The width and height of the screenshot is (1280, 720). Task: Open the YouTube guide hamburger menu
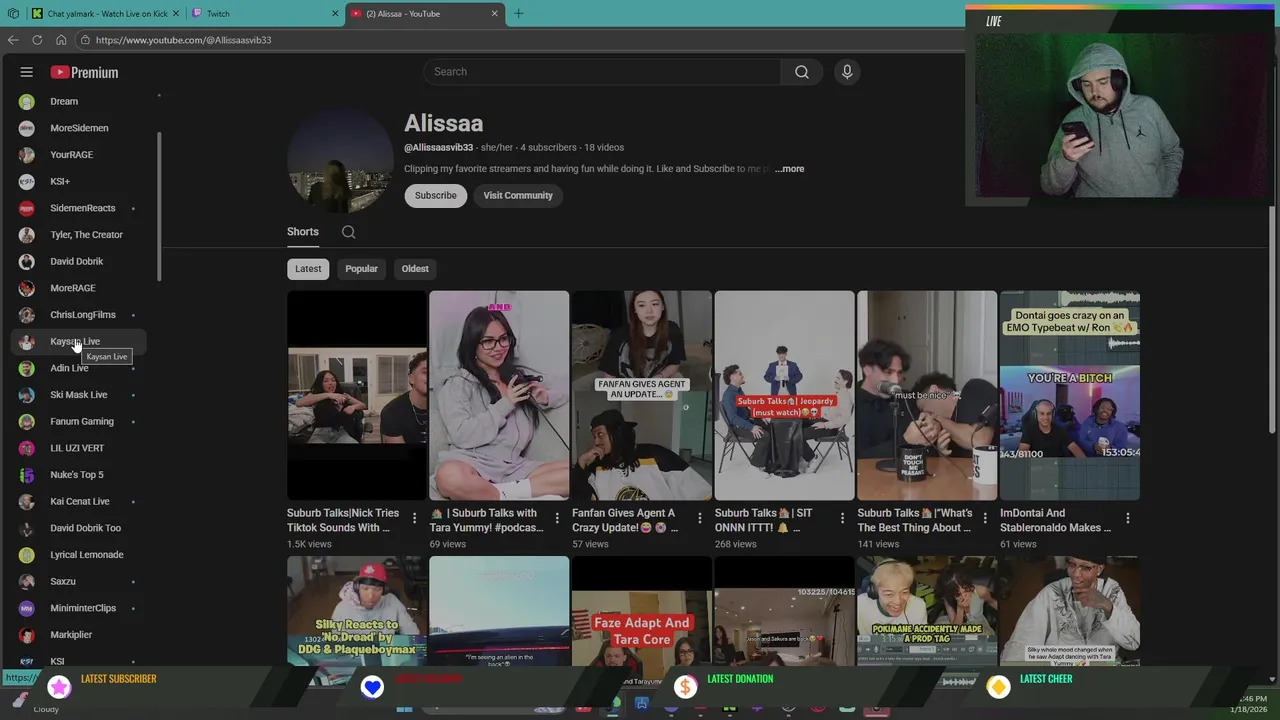pyautogui.click(x=27, y=72)
